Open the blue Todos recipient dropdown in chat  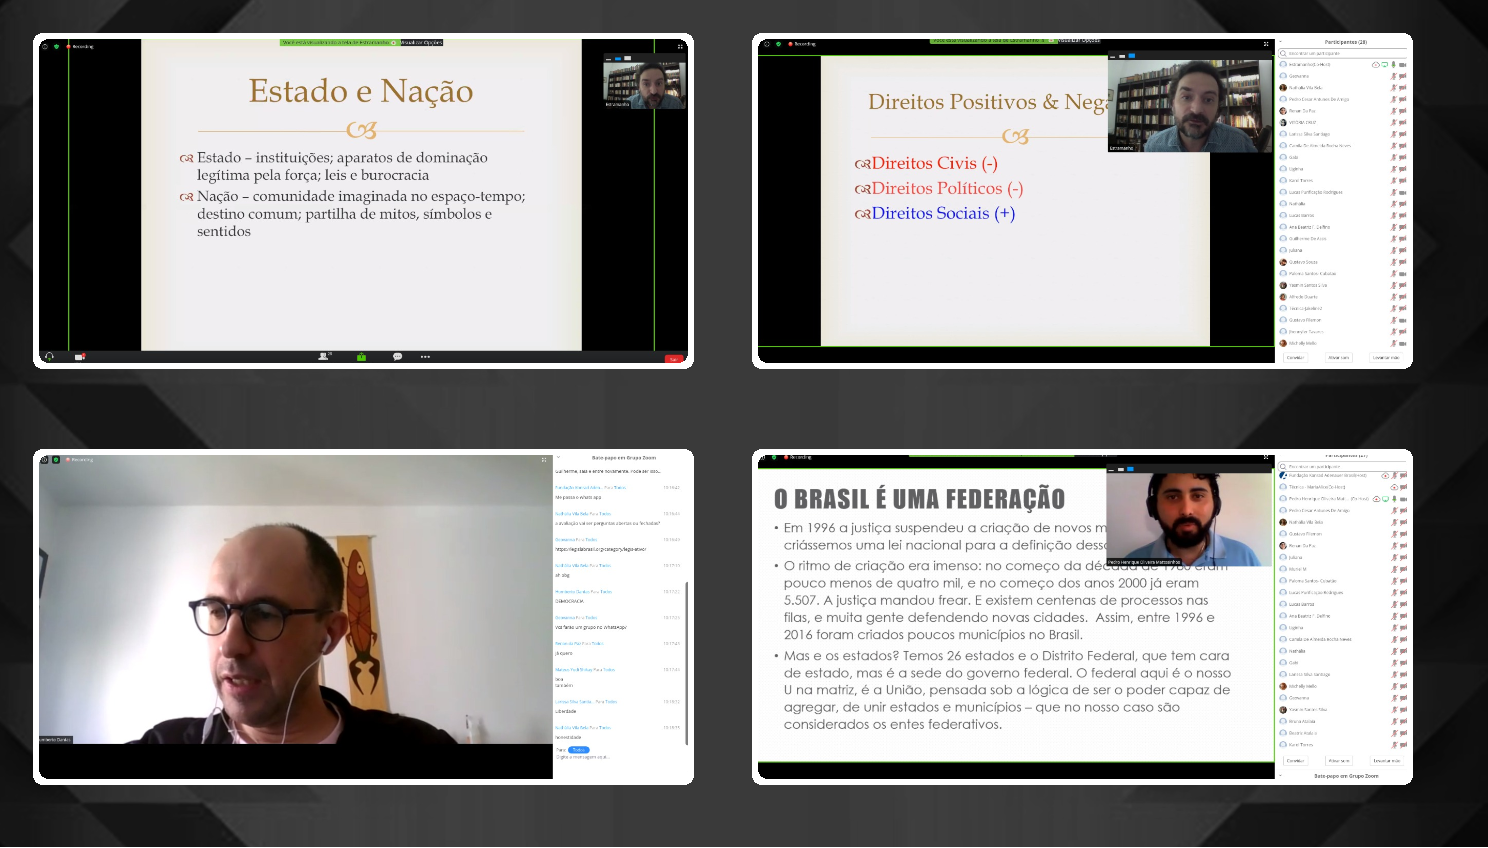(x=579, y=749)
